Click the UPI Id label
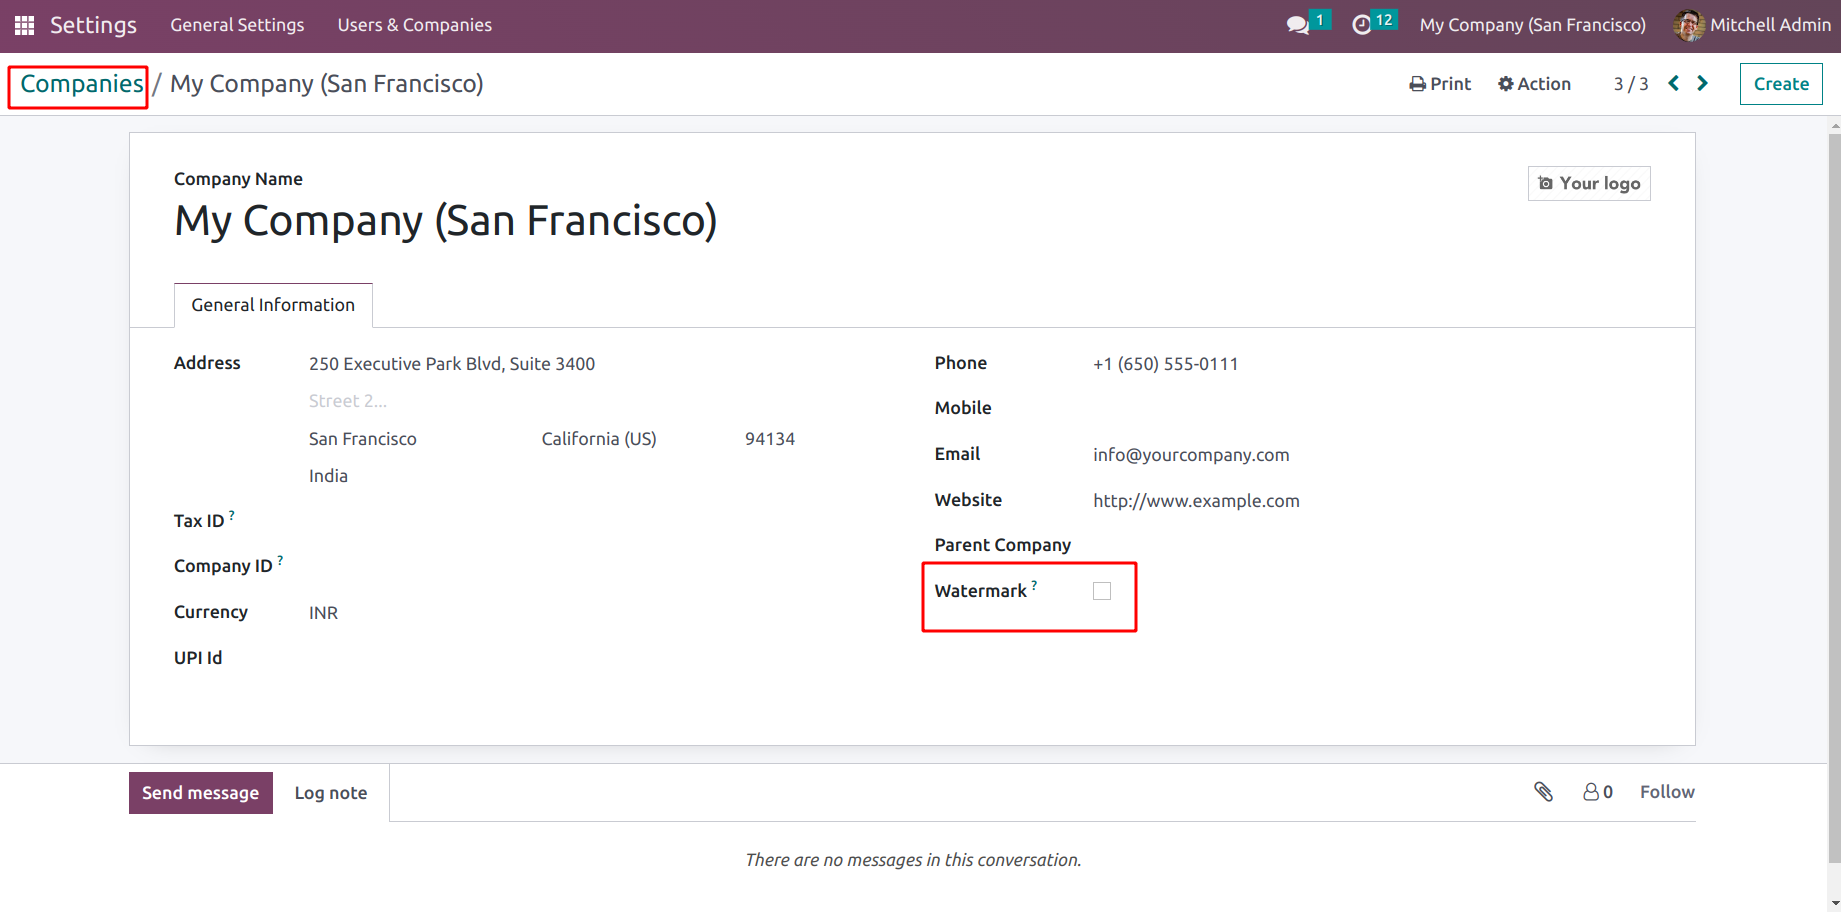Screen dimensions: 1841x912 [198, 658]
